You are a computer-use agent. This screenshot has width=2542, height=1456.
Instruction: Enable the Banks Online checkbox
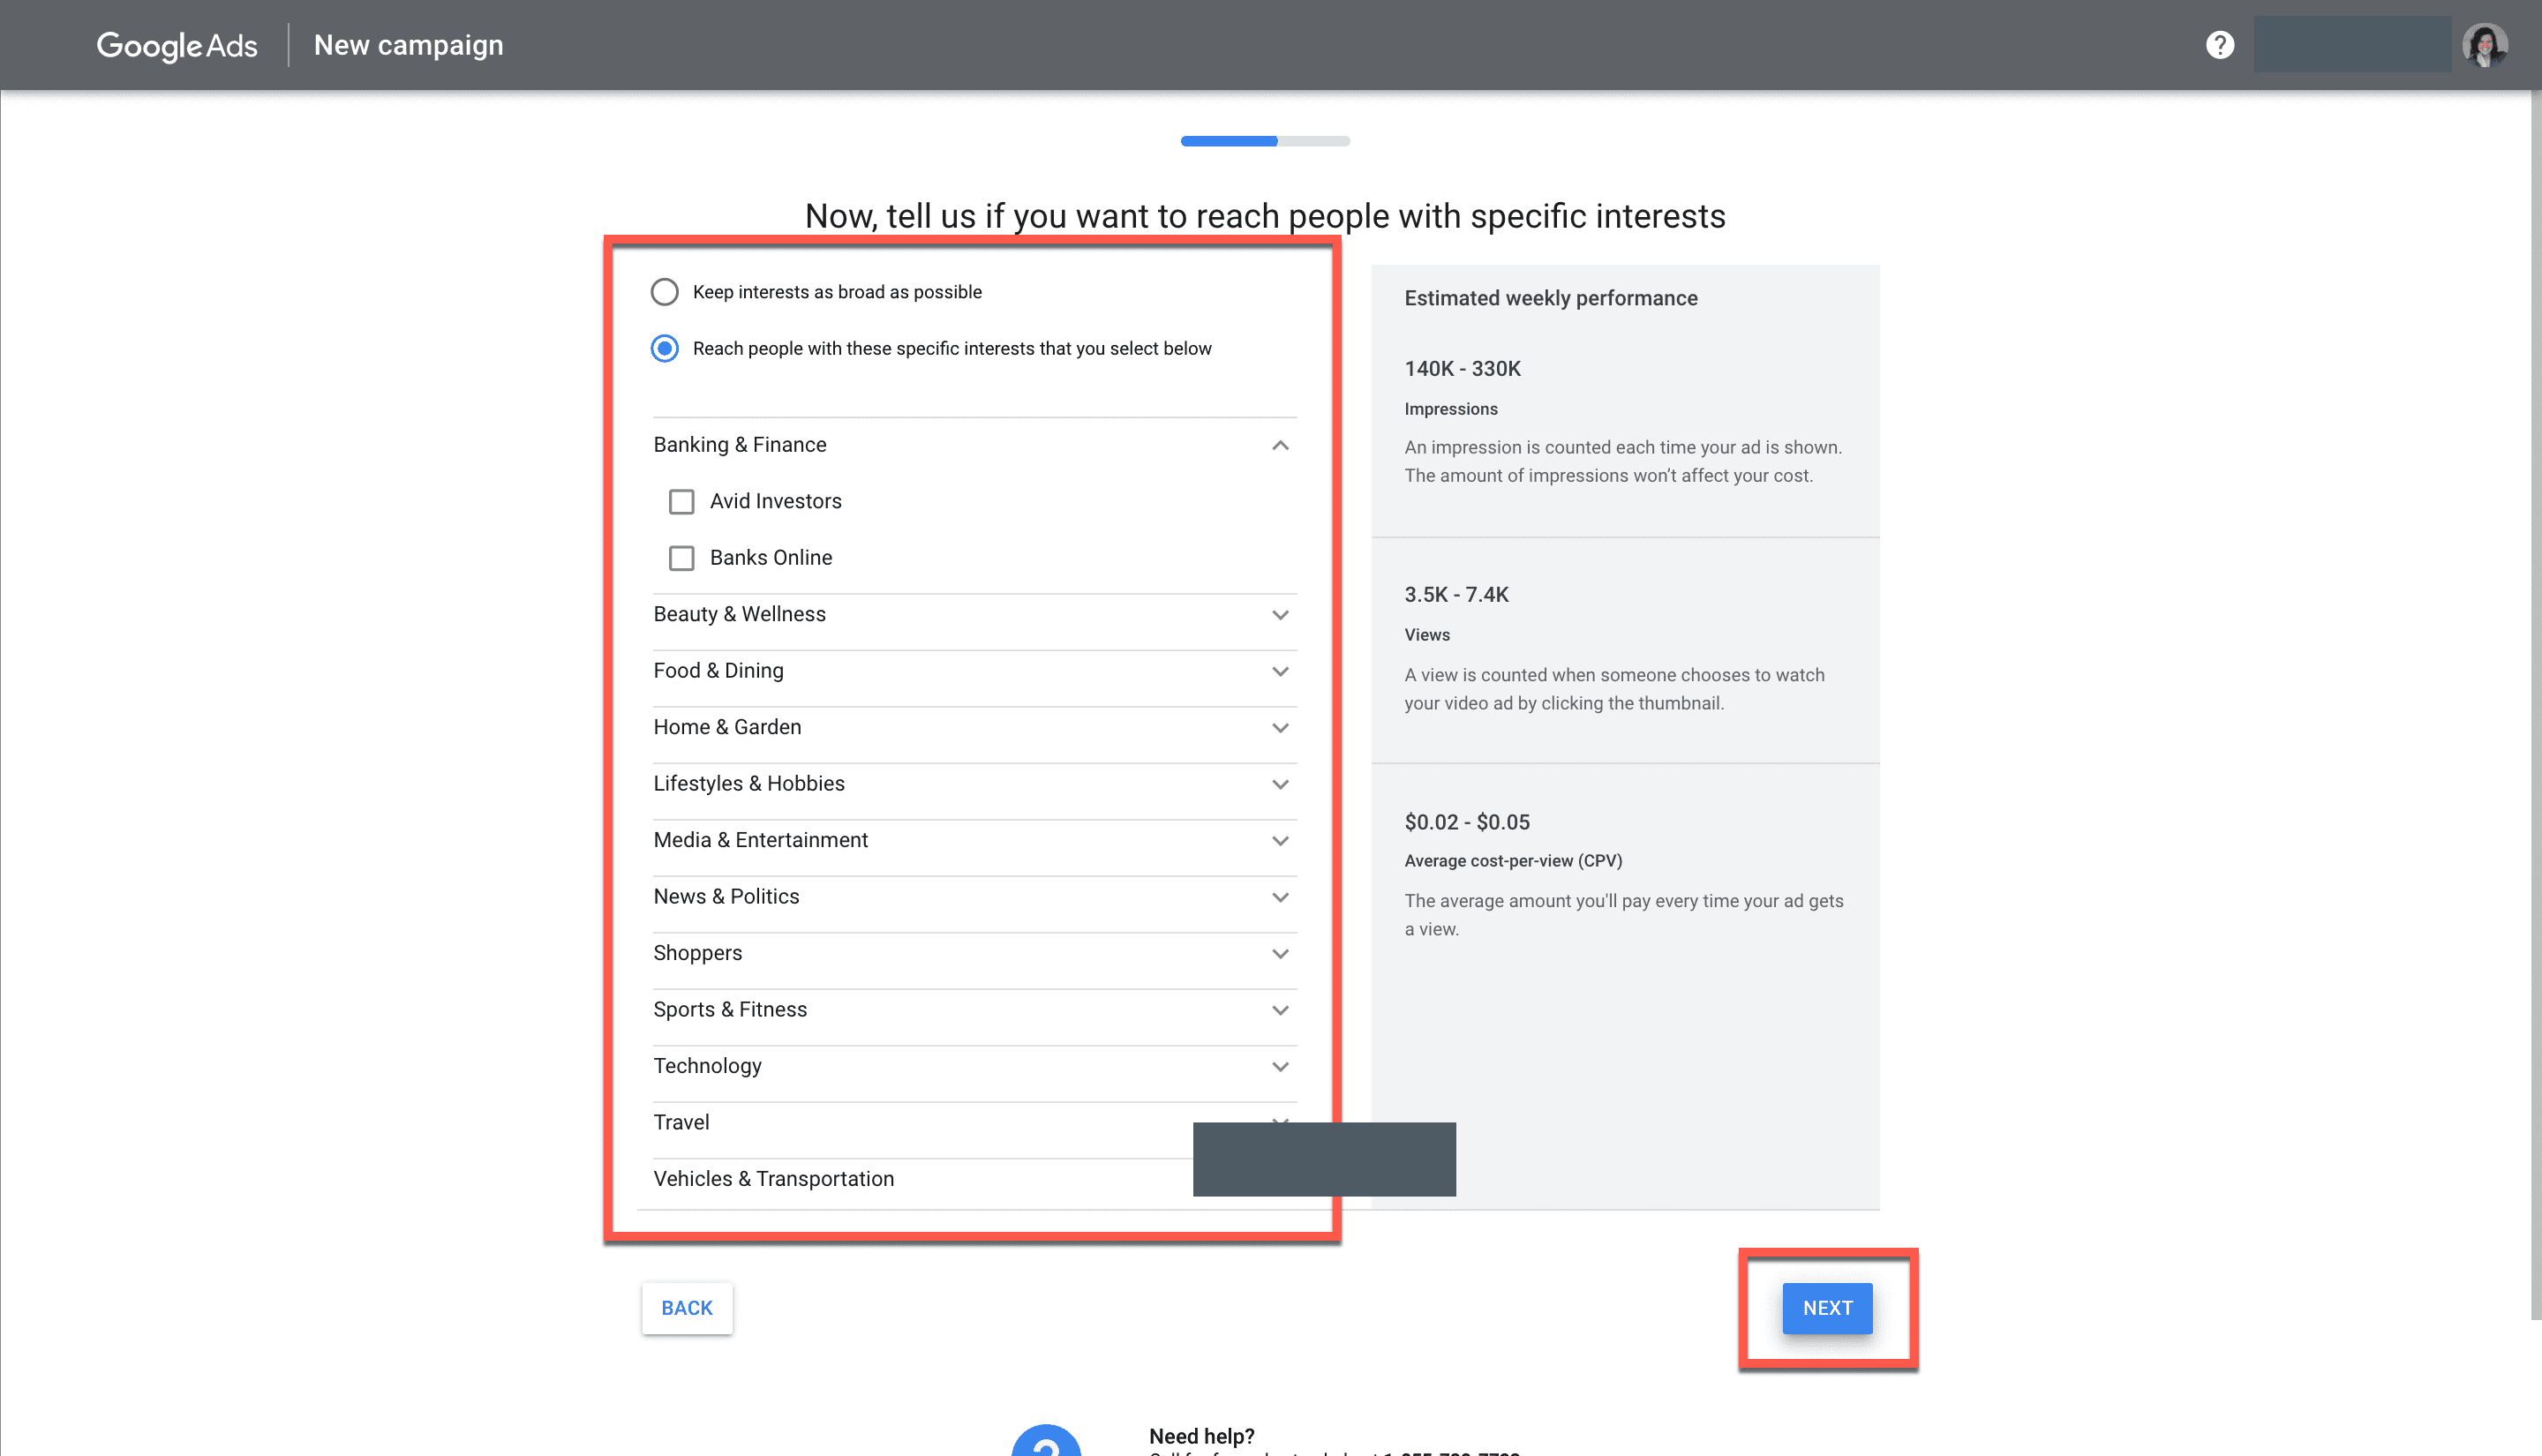click(682, 558)
